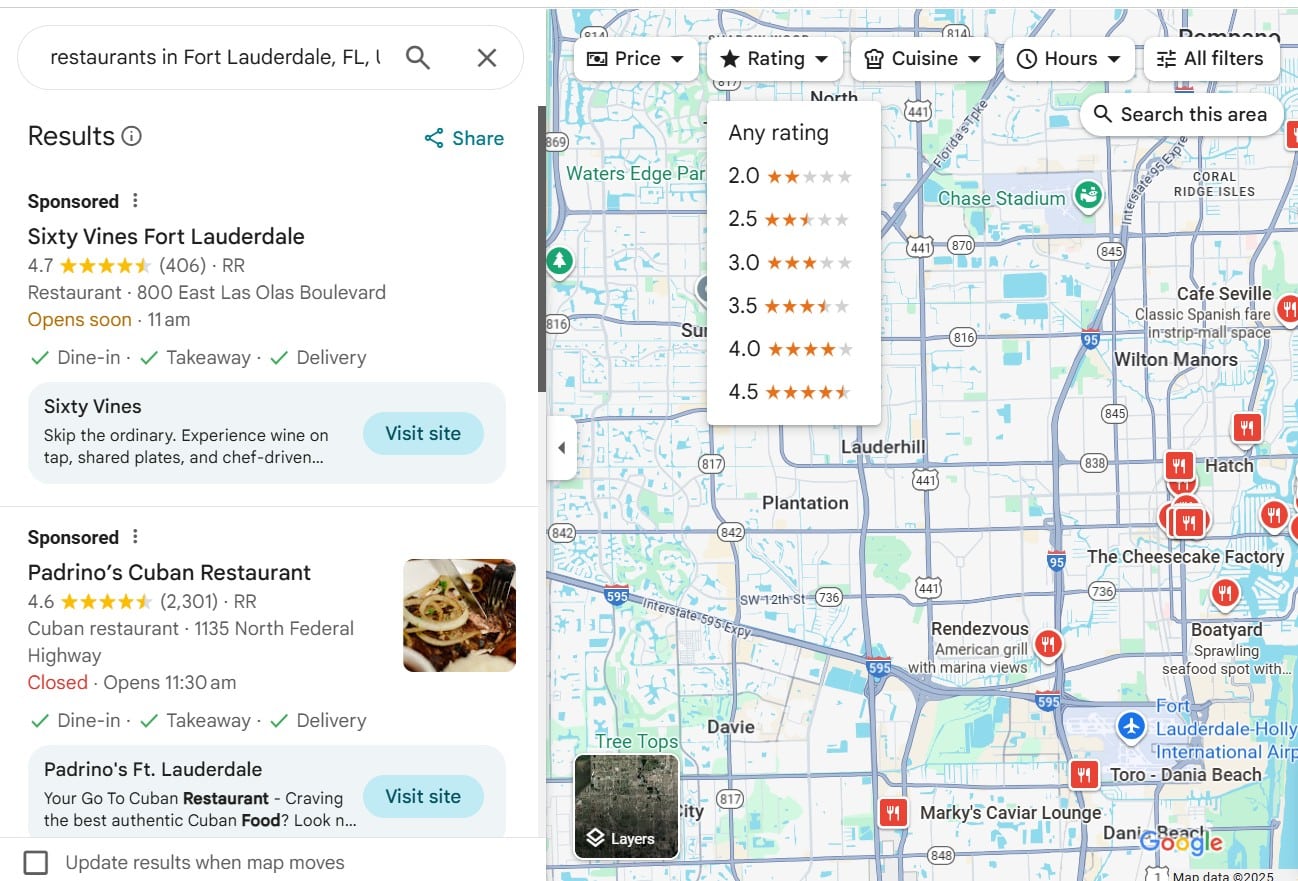The height and width of the screenshot is (881, 1298).
Task: Select the 2.5 stars rating option
Action: click(x=794, y=219)
